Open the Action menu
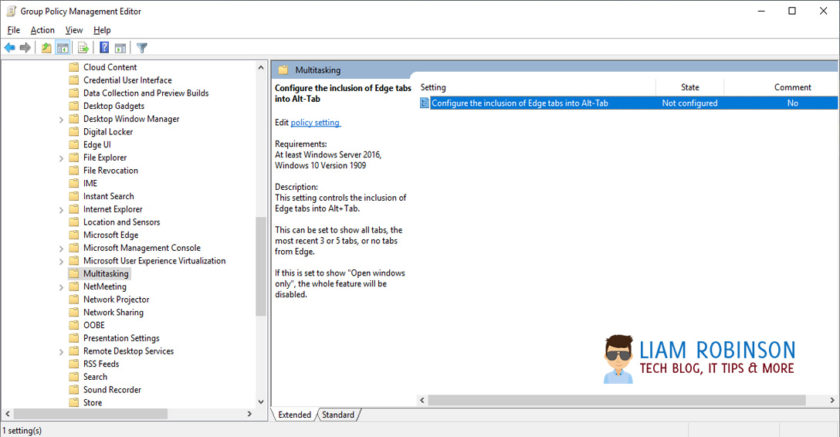This screenshot has height=437, width=840. tap(42, 30)
